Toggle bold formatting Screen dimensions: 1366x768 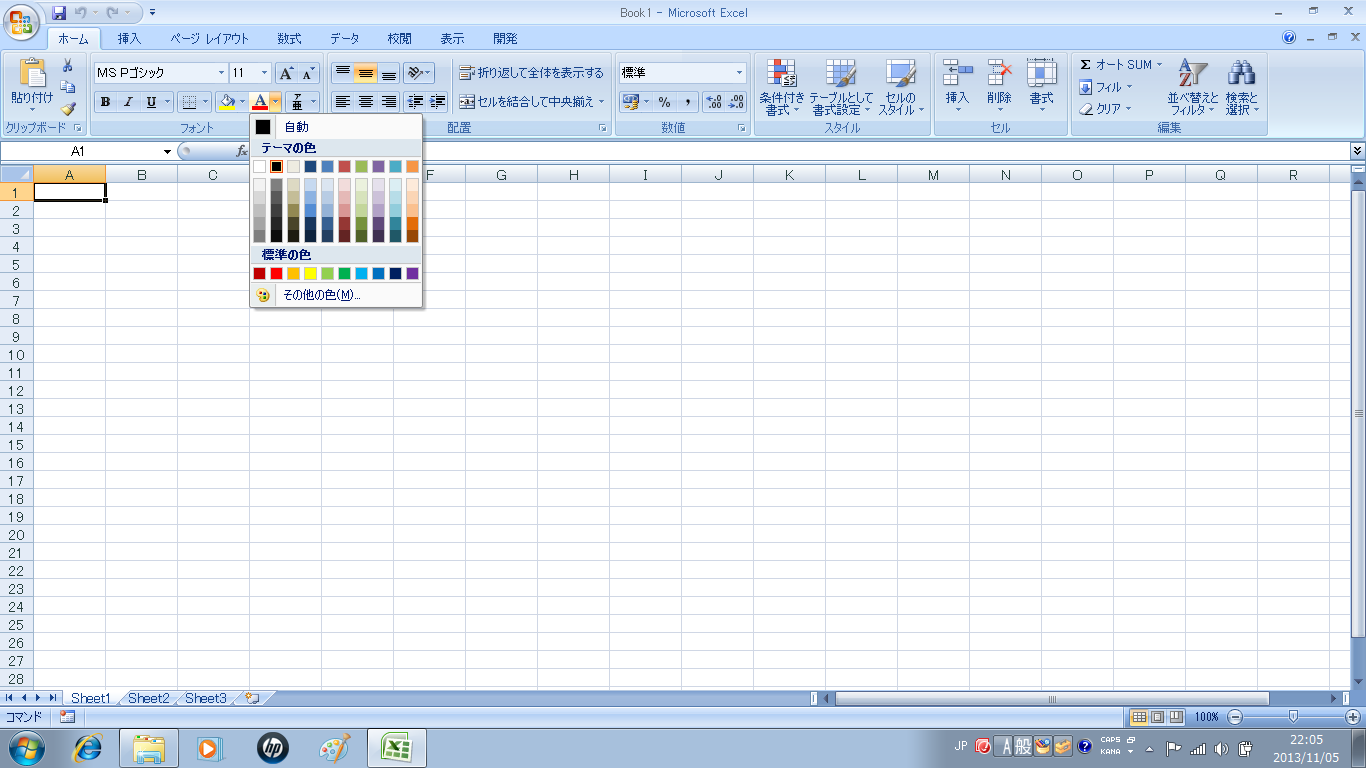tap(105, 102)
